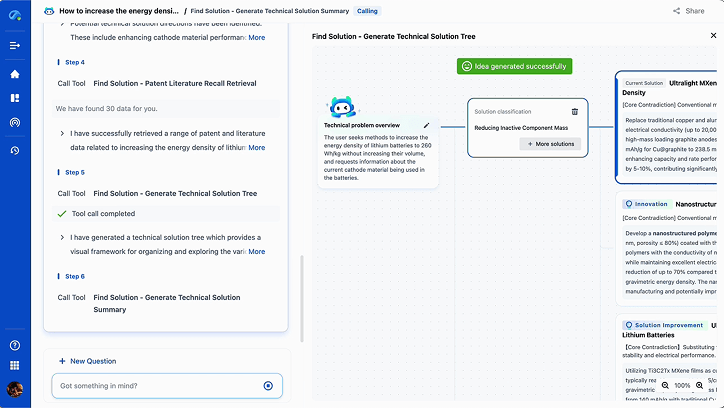Viewport: 724px width, 408px height.
Task: Click the 'Got something in mind?' input field
Action: [x=155, y=386]
